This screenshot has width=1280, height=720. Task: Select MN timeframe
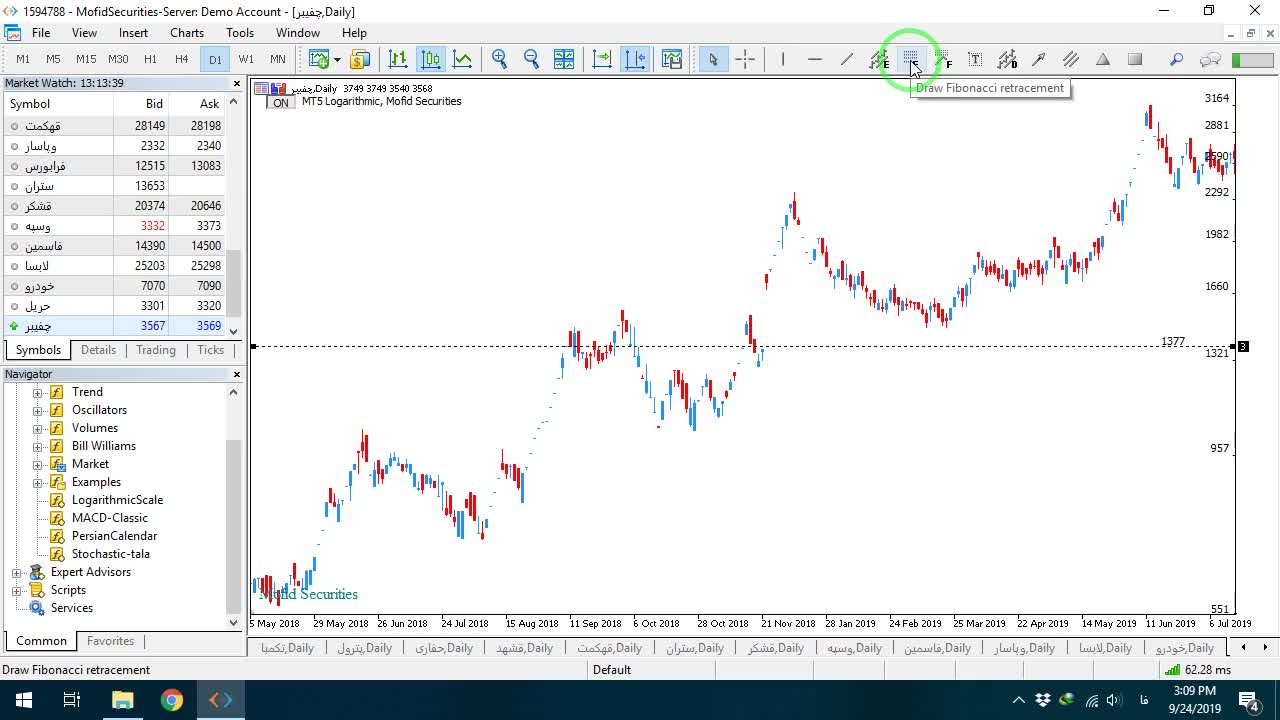(277, 59)
